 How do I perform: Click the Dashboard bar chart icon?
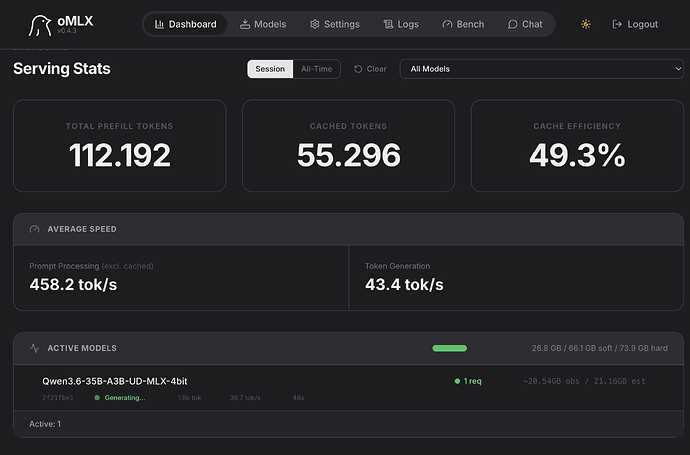tap(159, 24)
